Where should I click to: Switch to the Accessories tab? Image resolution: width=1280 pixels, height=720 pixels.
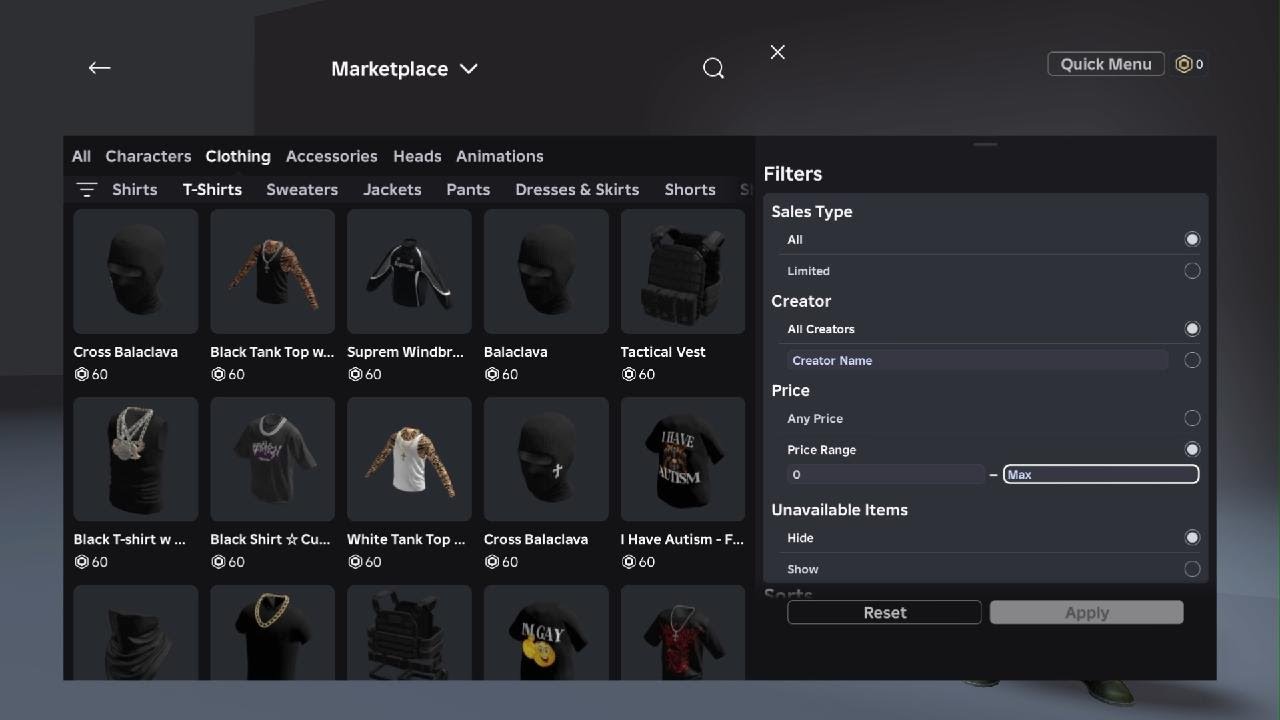tap(331, 156)
